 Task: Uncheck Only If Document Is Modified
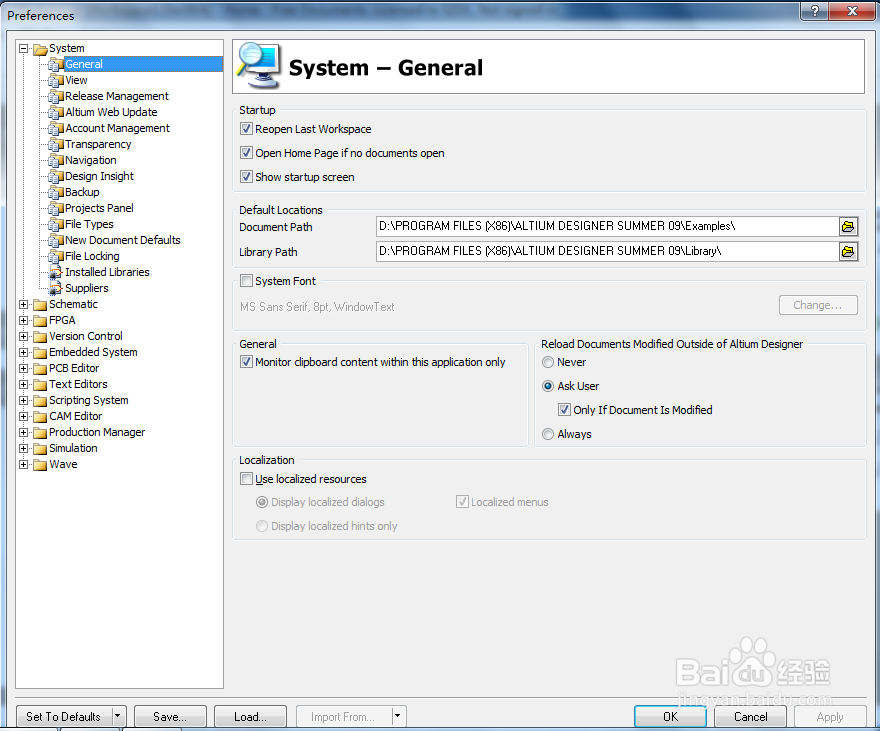click(x=564, y=410)
